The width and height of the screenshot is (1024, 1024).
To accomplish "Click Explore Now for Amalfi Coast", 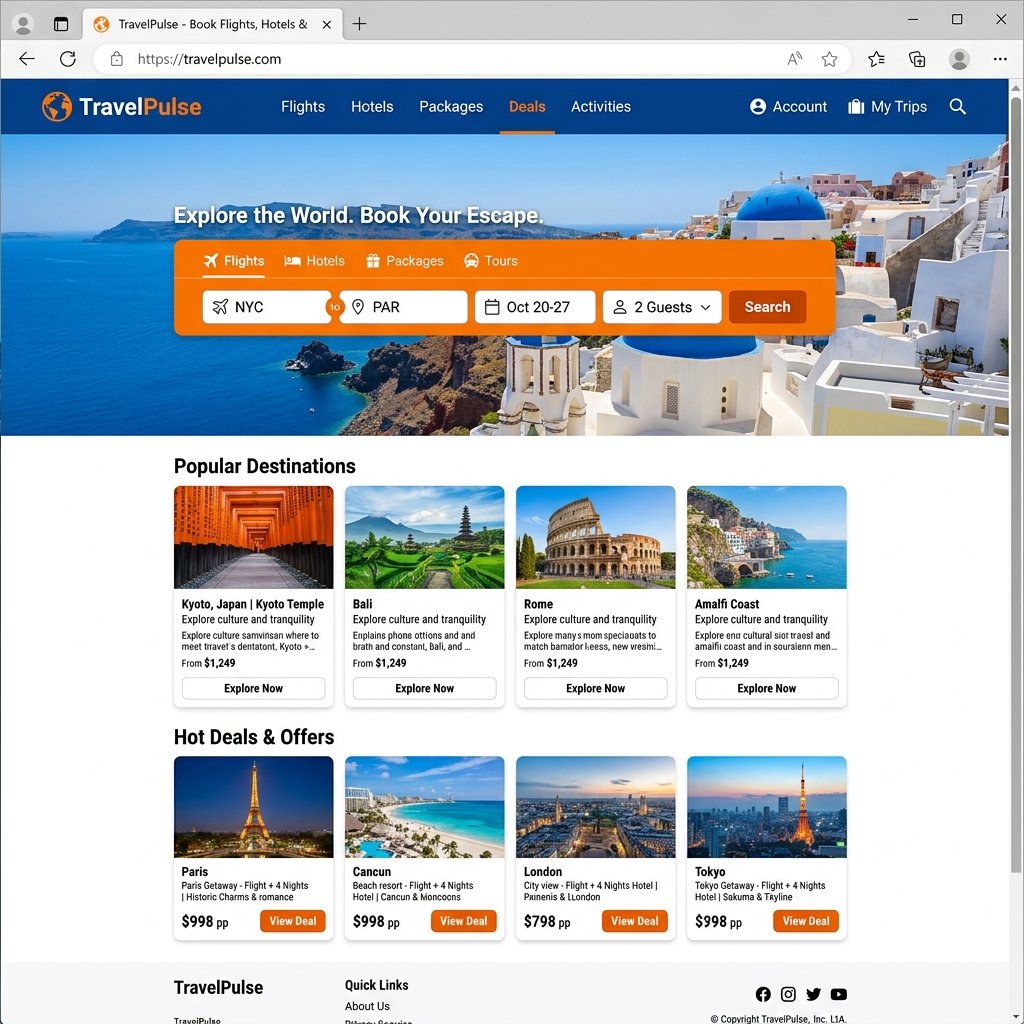I will pyautogui.click(x=767, y=688).
